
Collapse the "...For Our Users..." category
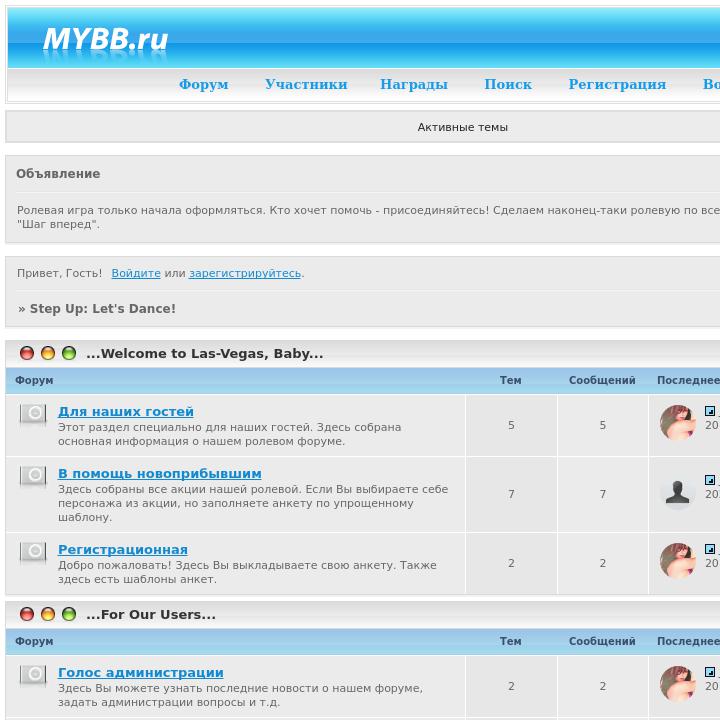[150, 614]
